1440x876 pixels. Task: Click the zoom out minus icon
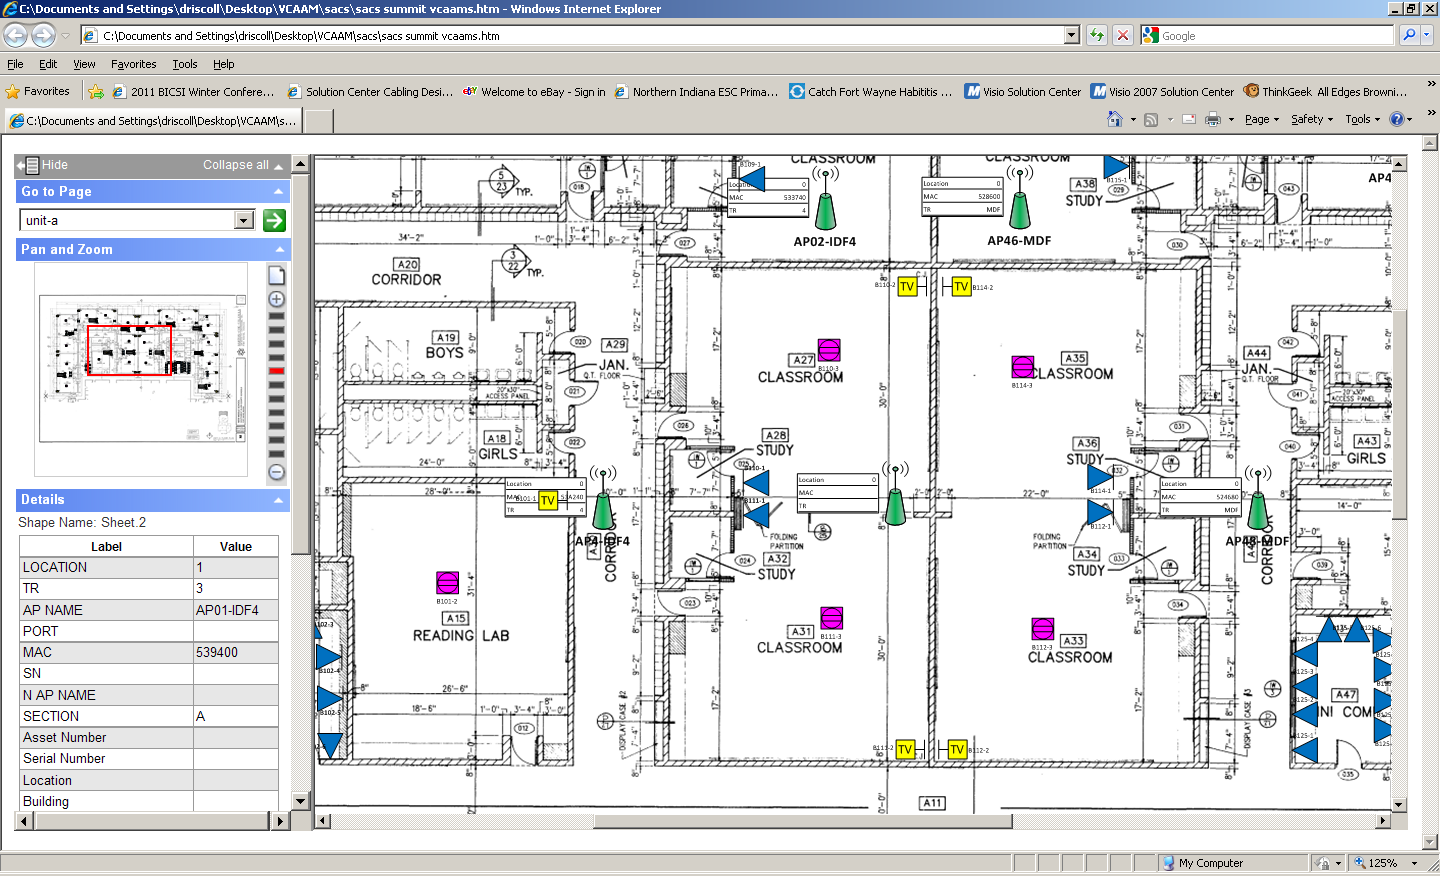[x=277, y=472]
